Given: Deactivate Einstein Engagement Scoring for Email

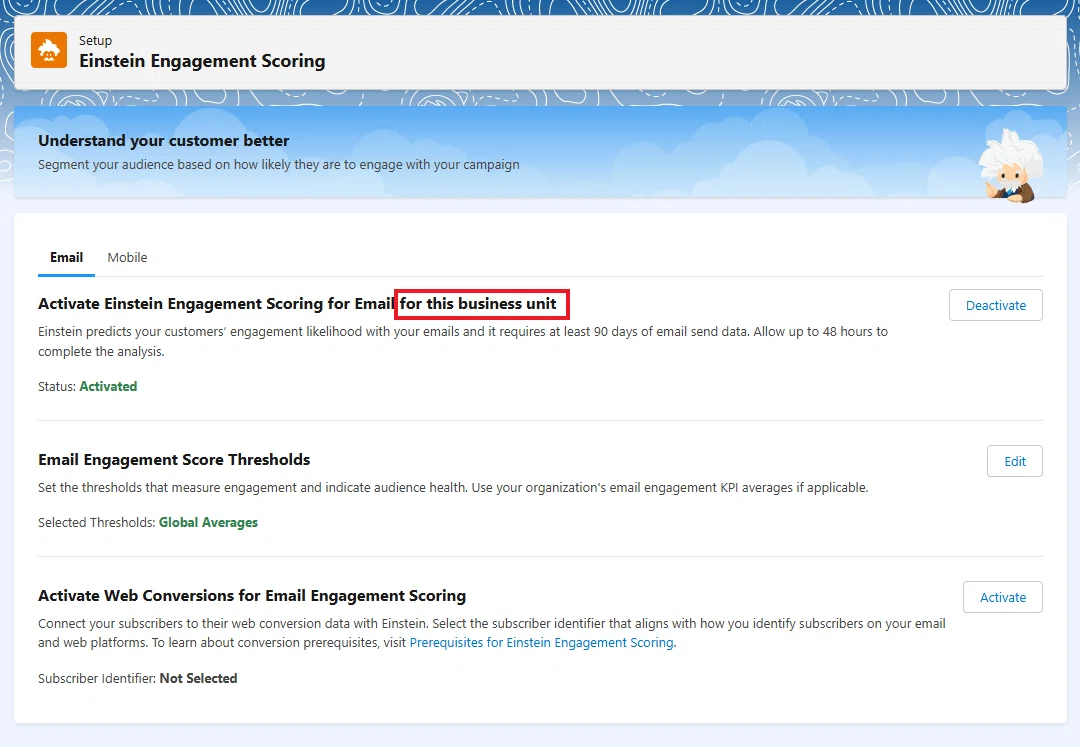Looking at the screenshot, I should pyautogui.click(x=995, y=305).
